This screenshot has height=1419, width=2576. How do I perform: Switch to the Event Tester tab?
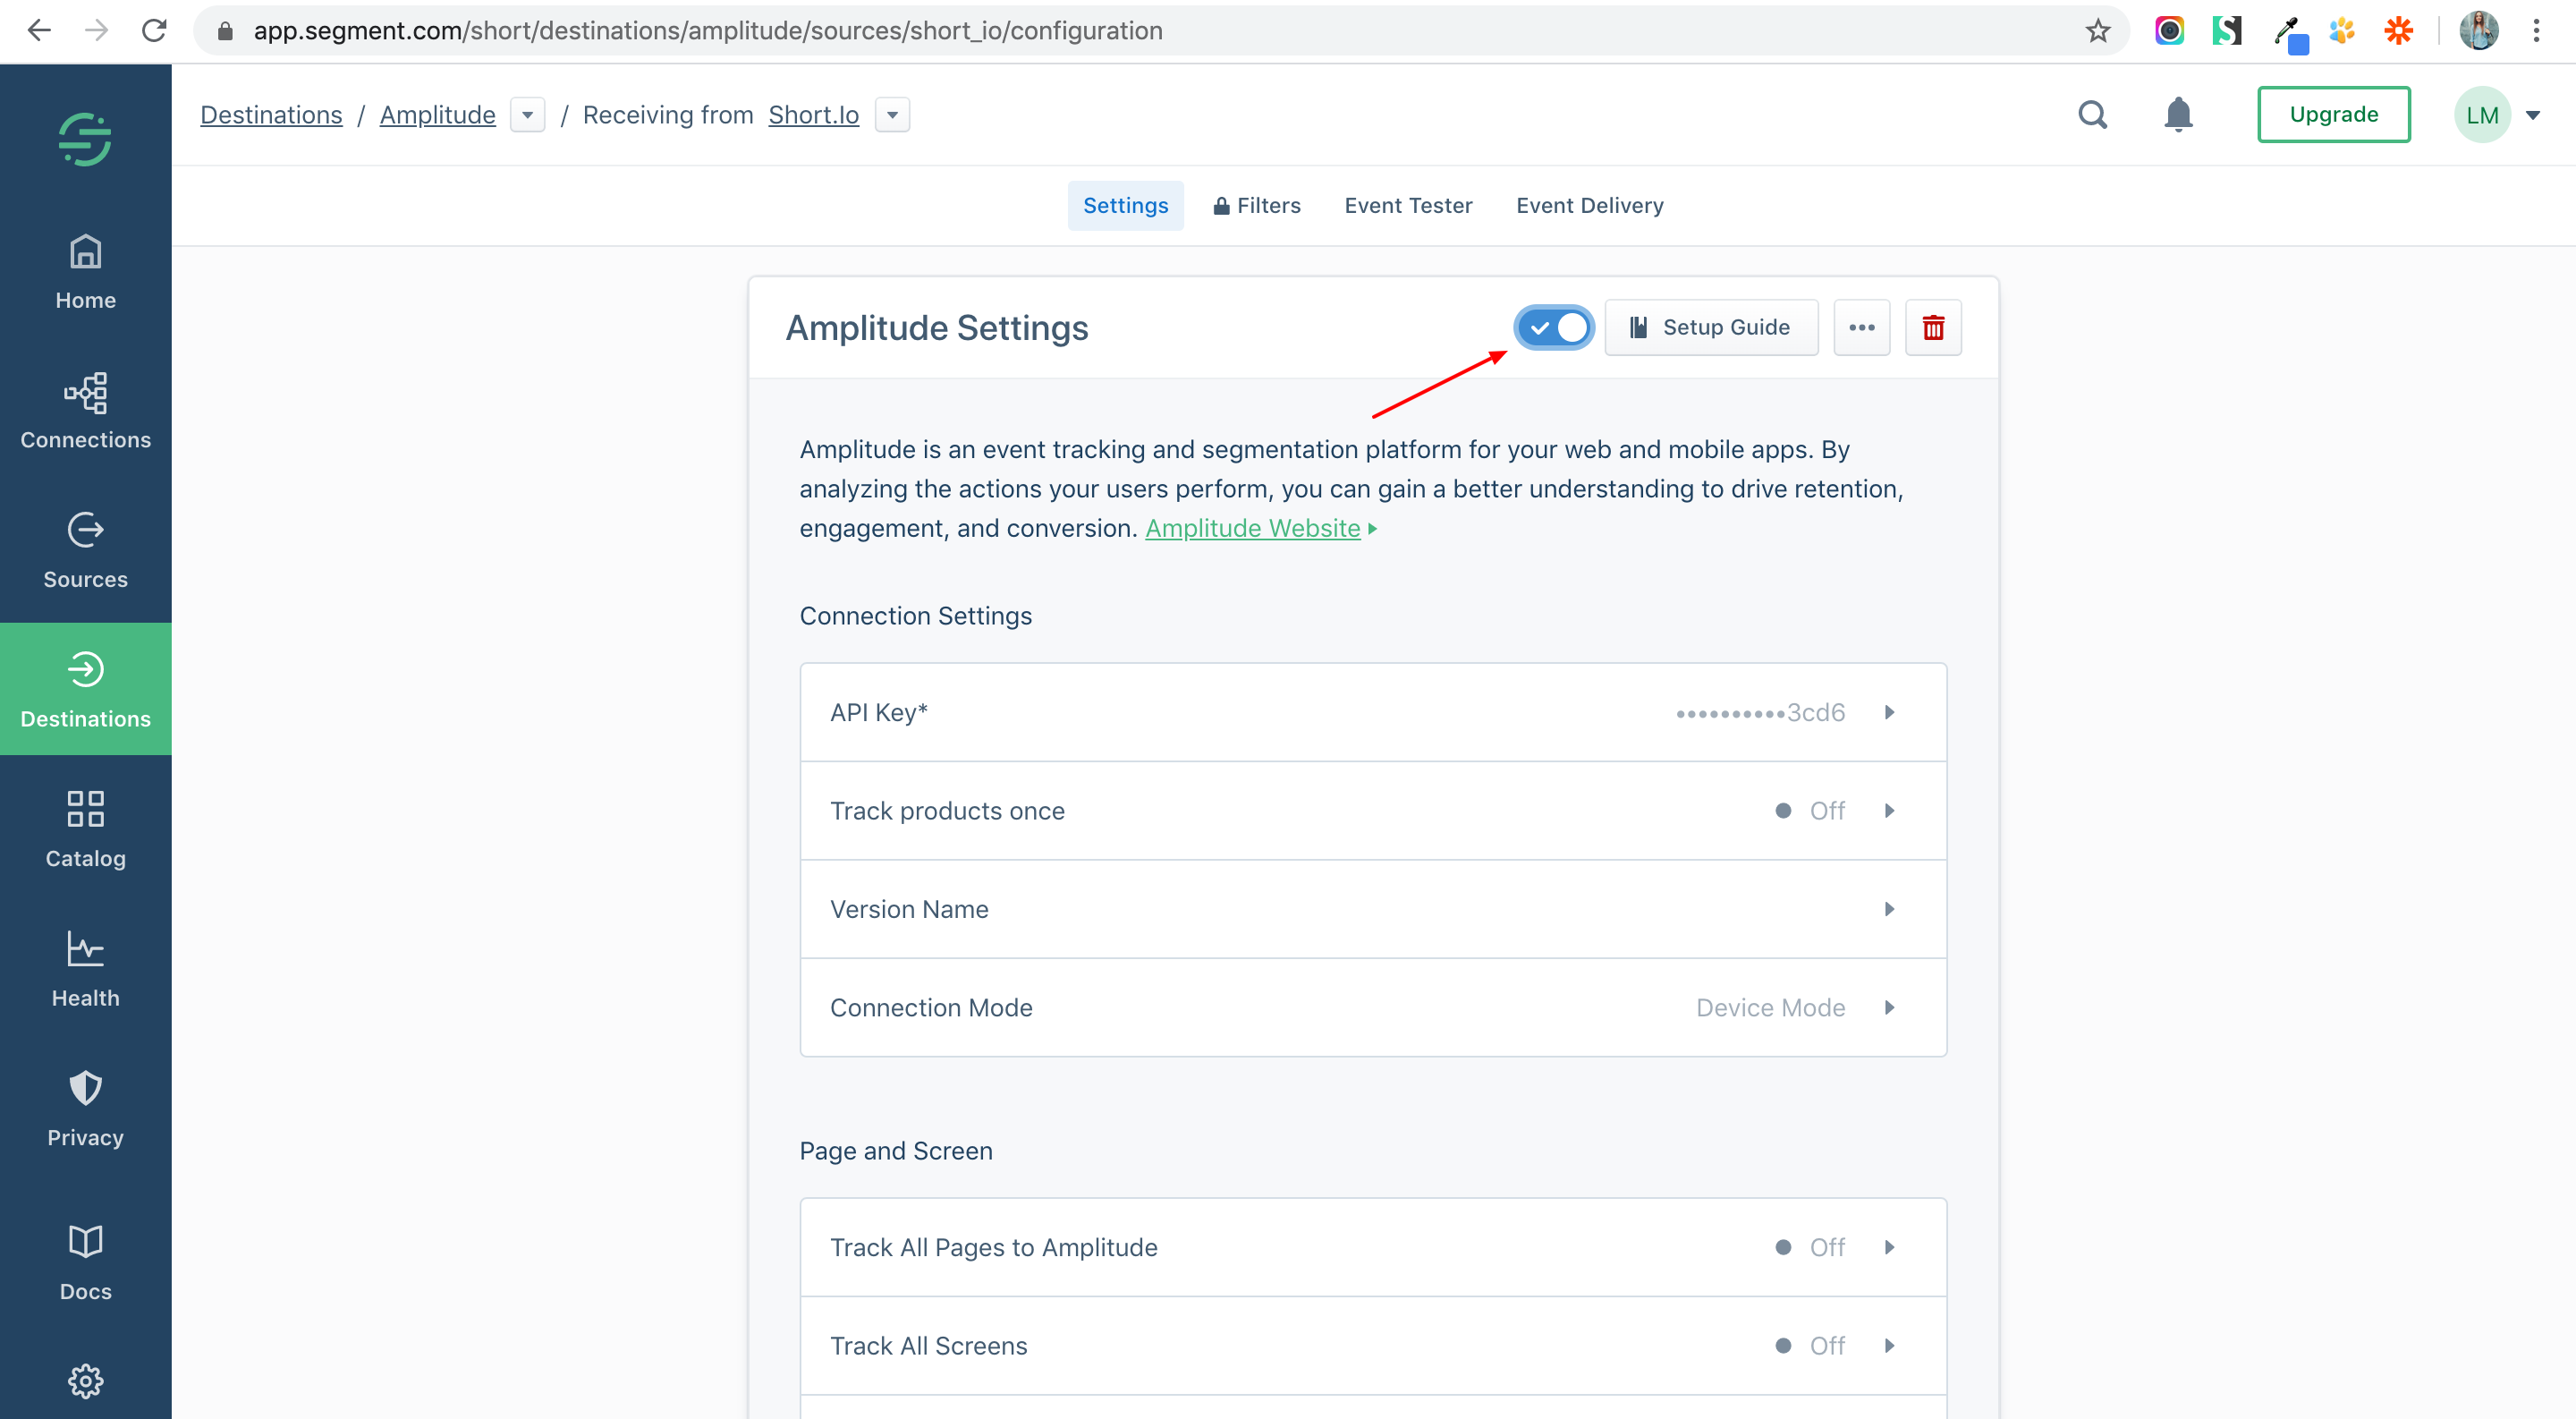[1407, 206]
